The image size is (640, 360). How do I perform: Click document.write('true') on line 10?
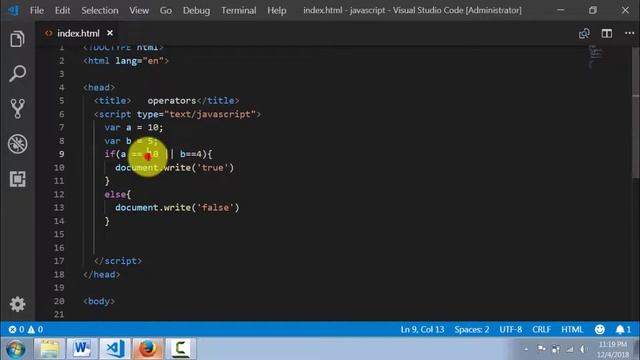[174, 167]
